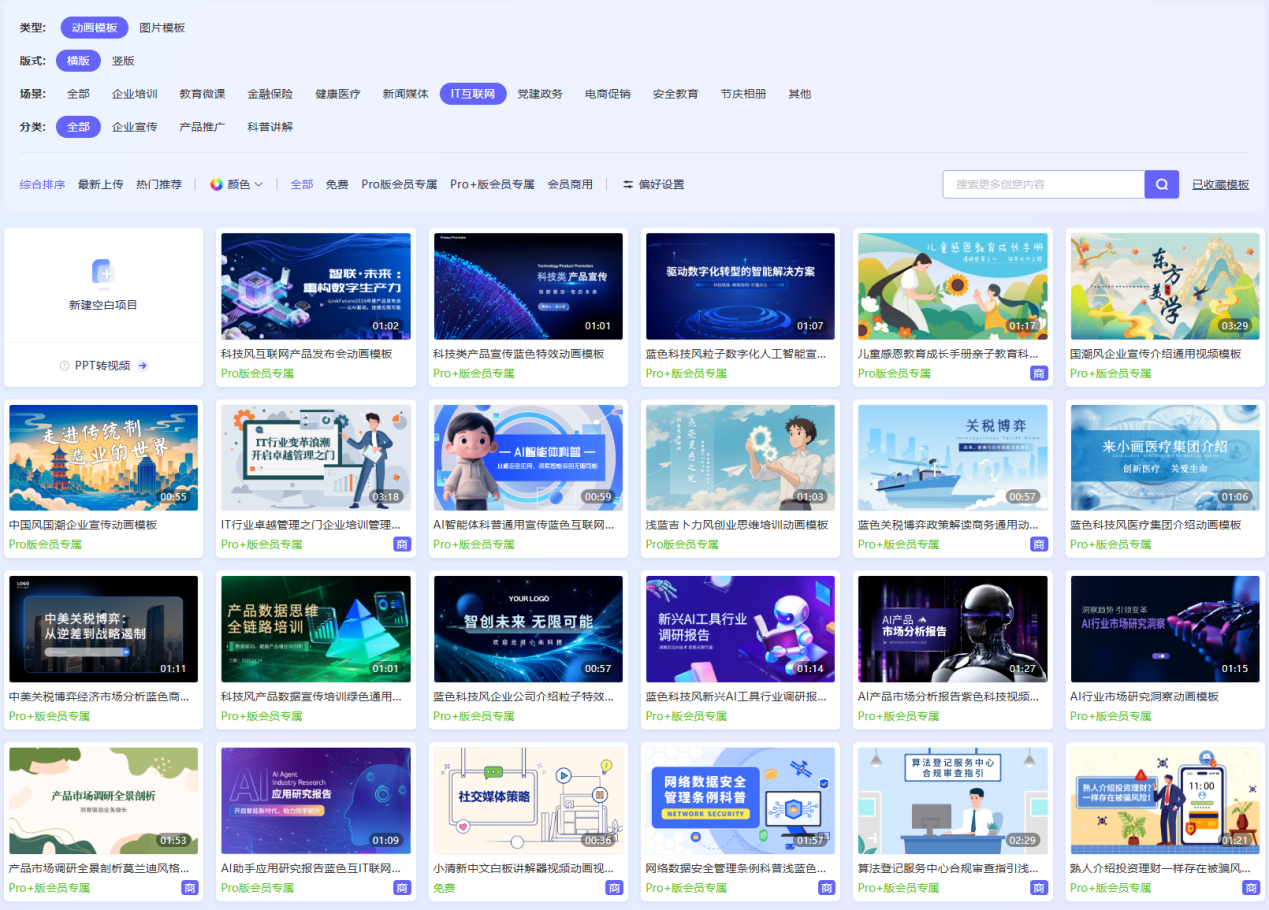Select the 企业培训 scene tab
The image size is (1269, 910).
tap(134, 94)
